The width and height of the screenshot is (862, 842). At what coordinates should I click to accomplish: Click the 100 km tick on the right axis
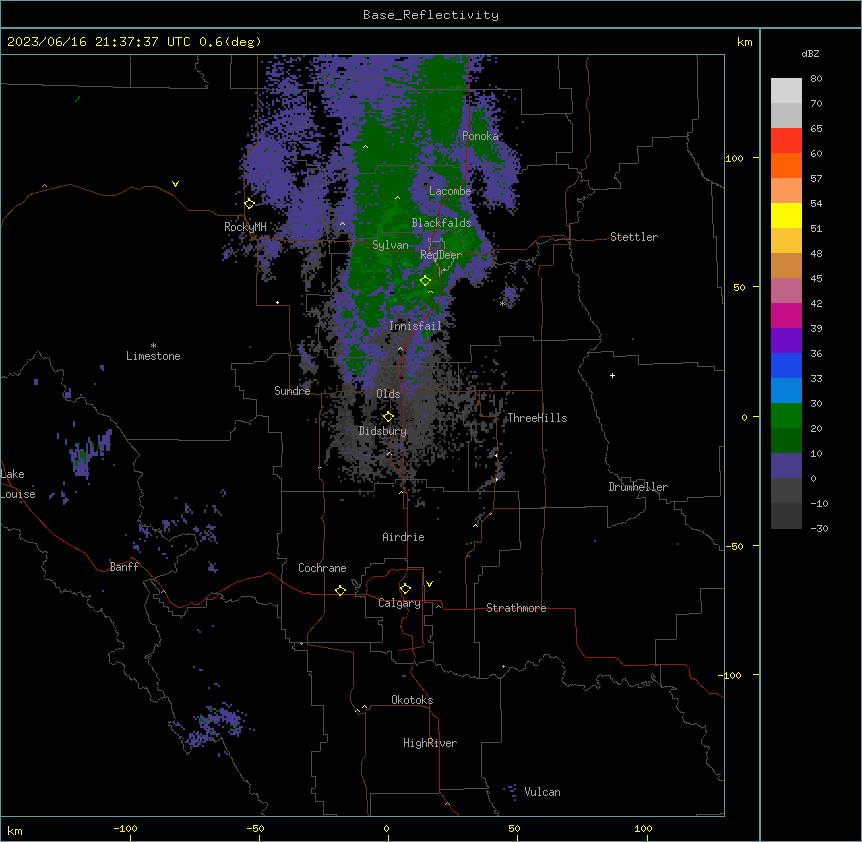click(x=734, y=158)
